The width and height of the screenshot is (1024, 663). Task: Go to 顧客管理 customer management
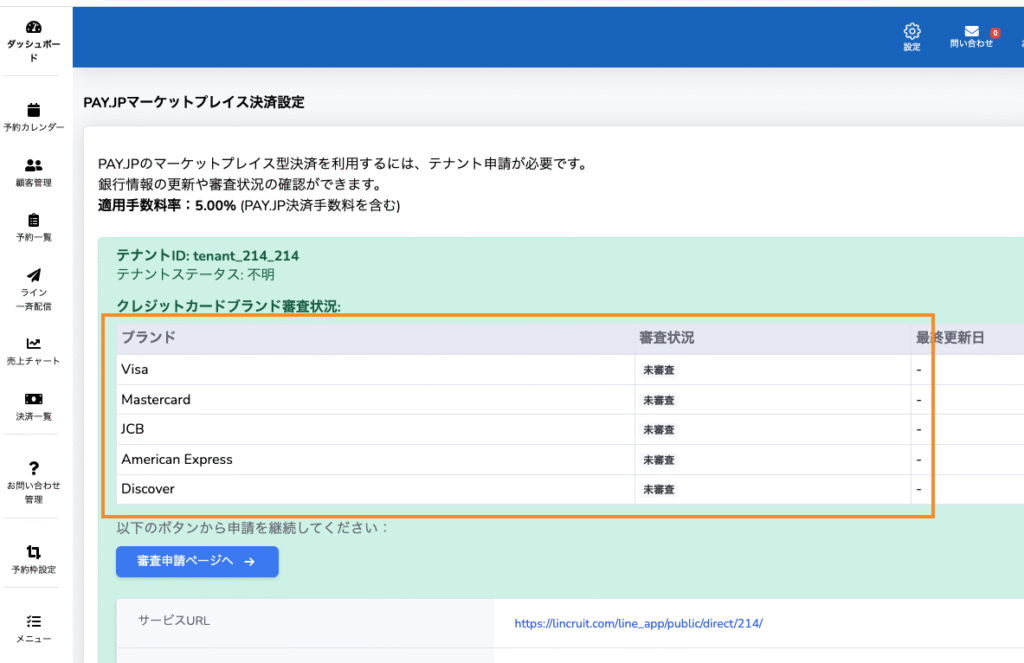click(33, 172)
